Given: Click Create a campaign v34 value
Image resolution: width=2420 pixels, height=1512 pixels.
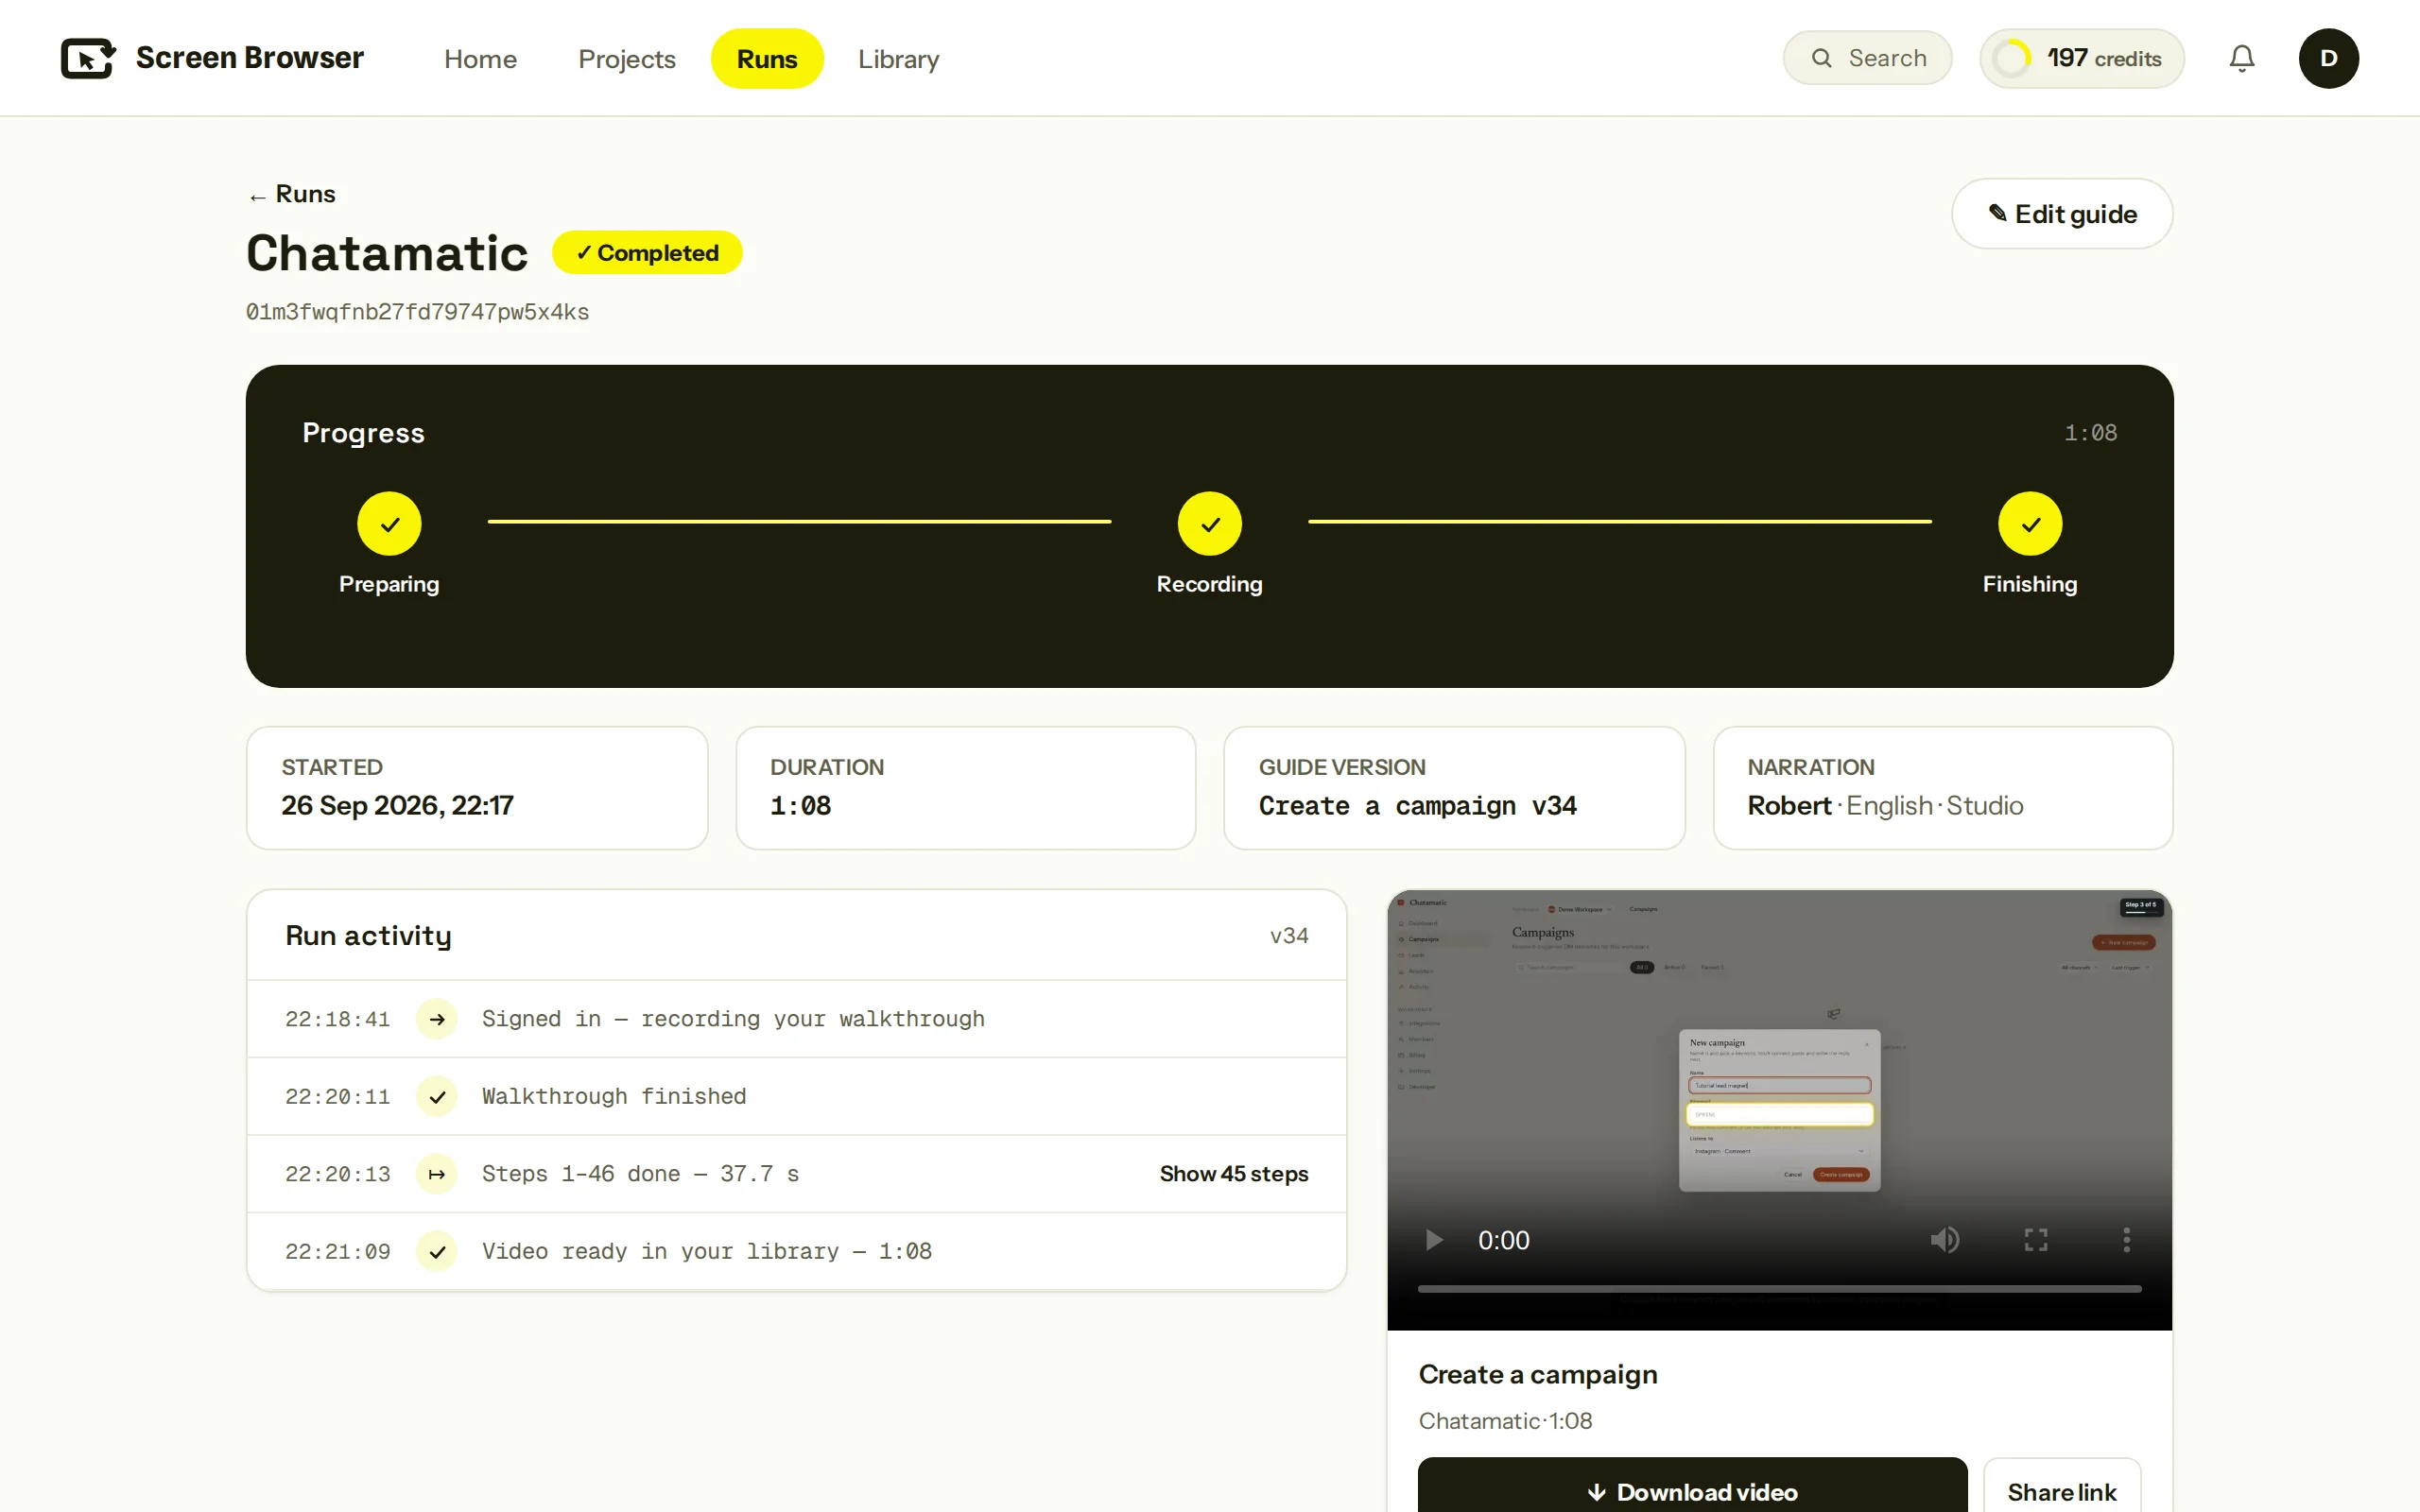Looking at the screenshot, I should [x=1417, y=806].
